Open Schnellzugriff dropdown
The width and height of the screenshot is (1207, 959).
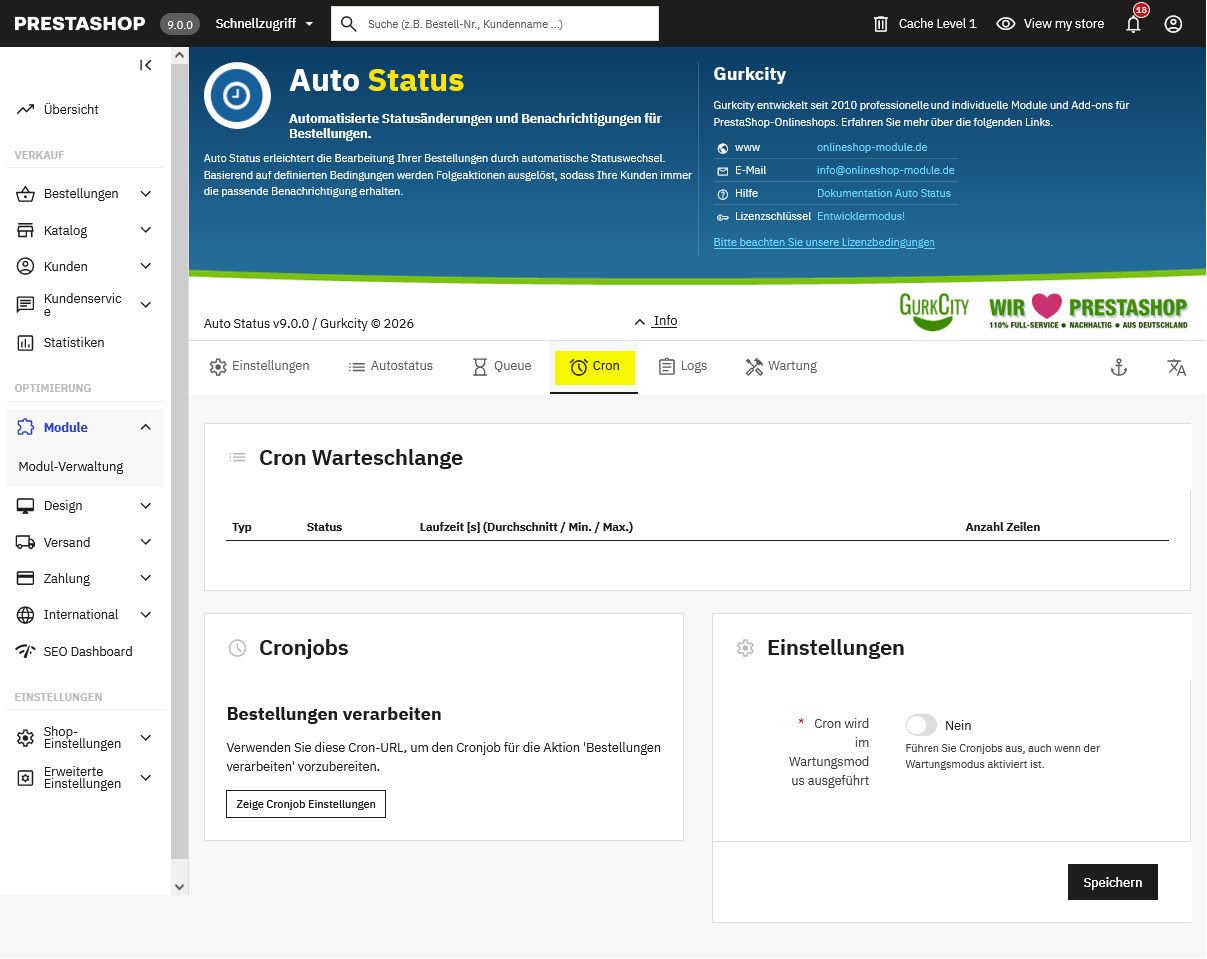tap(264, 24)
